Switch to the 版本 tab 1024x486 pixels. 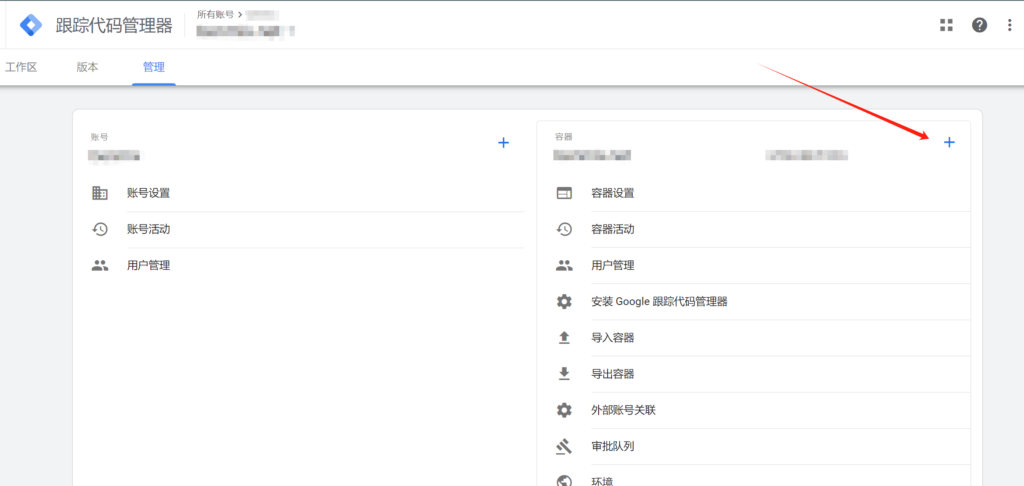(x=88, y=67)
